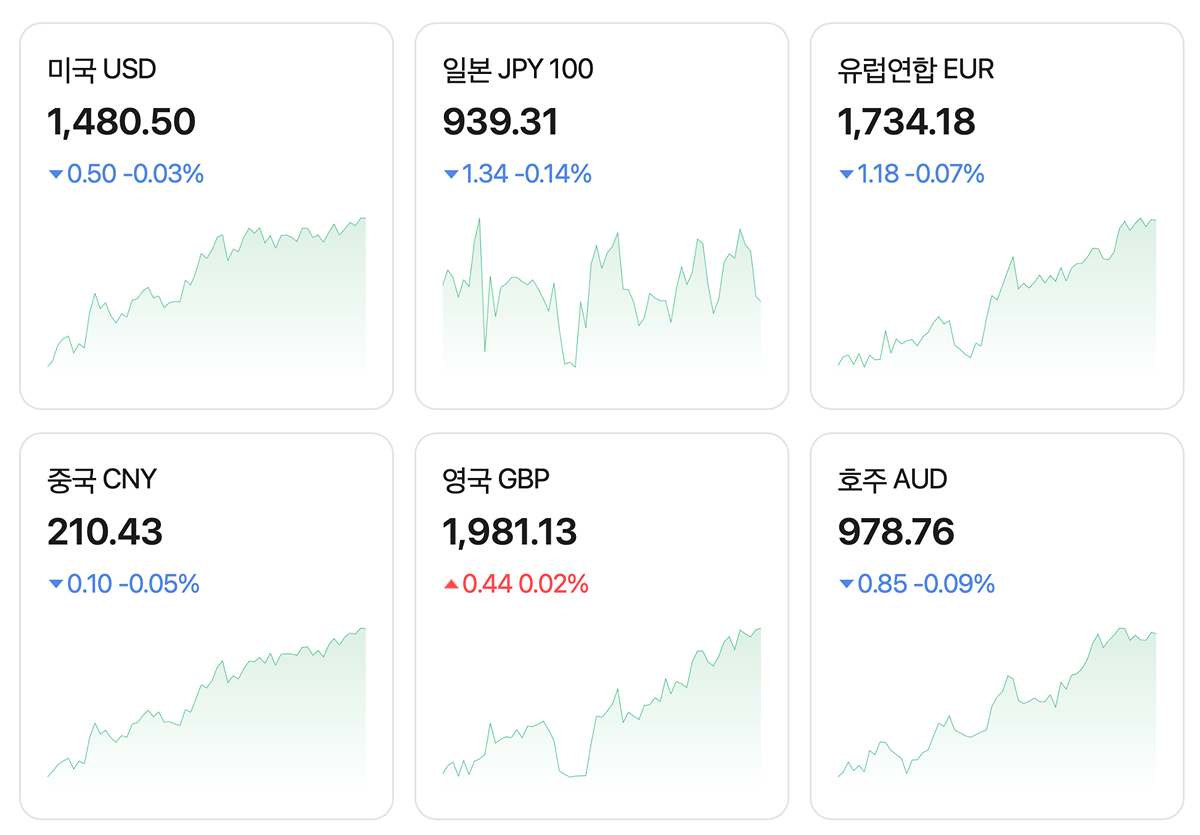Click the down triangle on the EUR card
The width and height of the screenshot is (1200, 835).
[x=846, y=175]
